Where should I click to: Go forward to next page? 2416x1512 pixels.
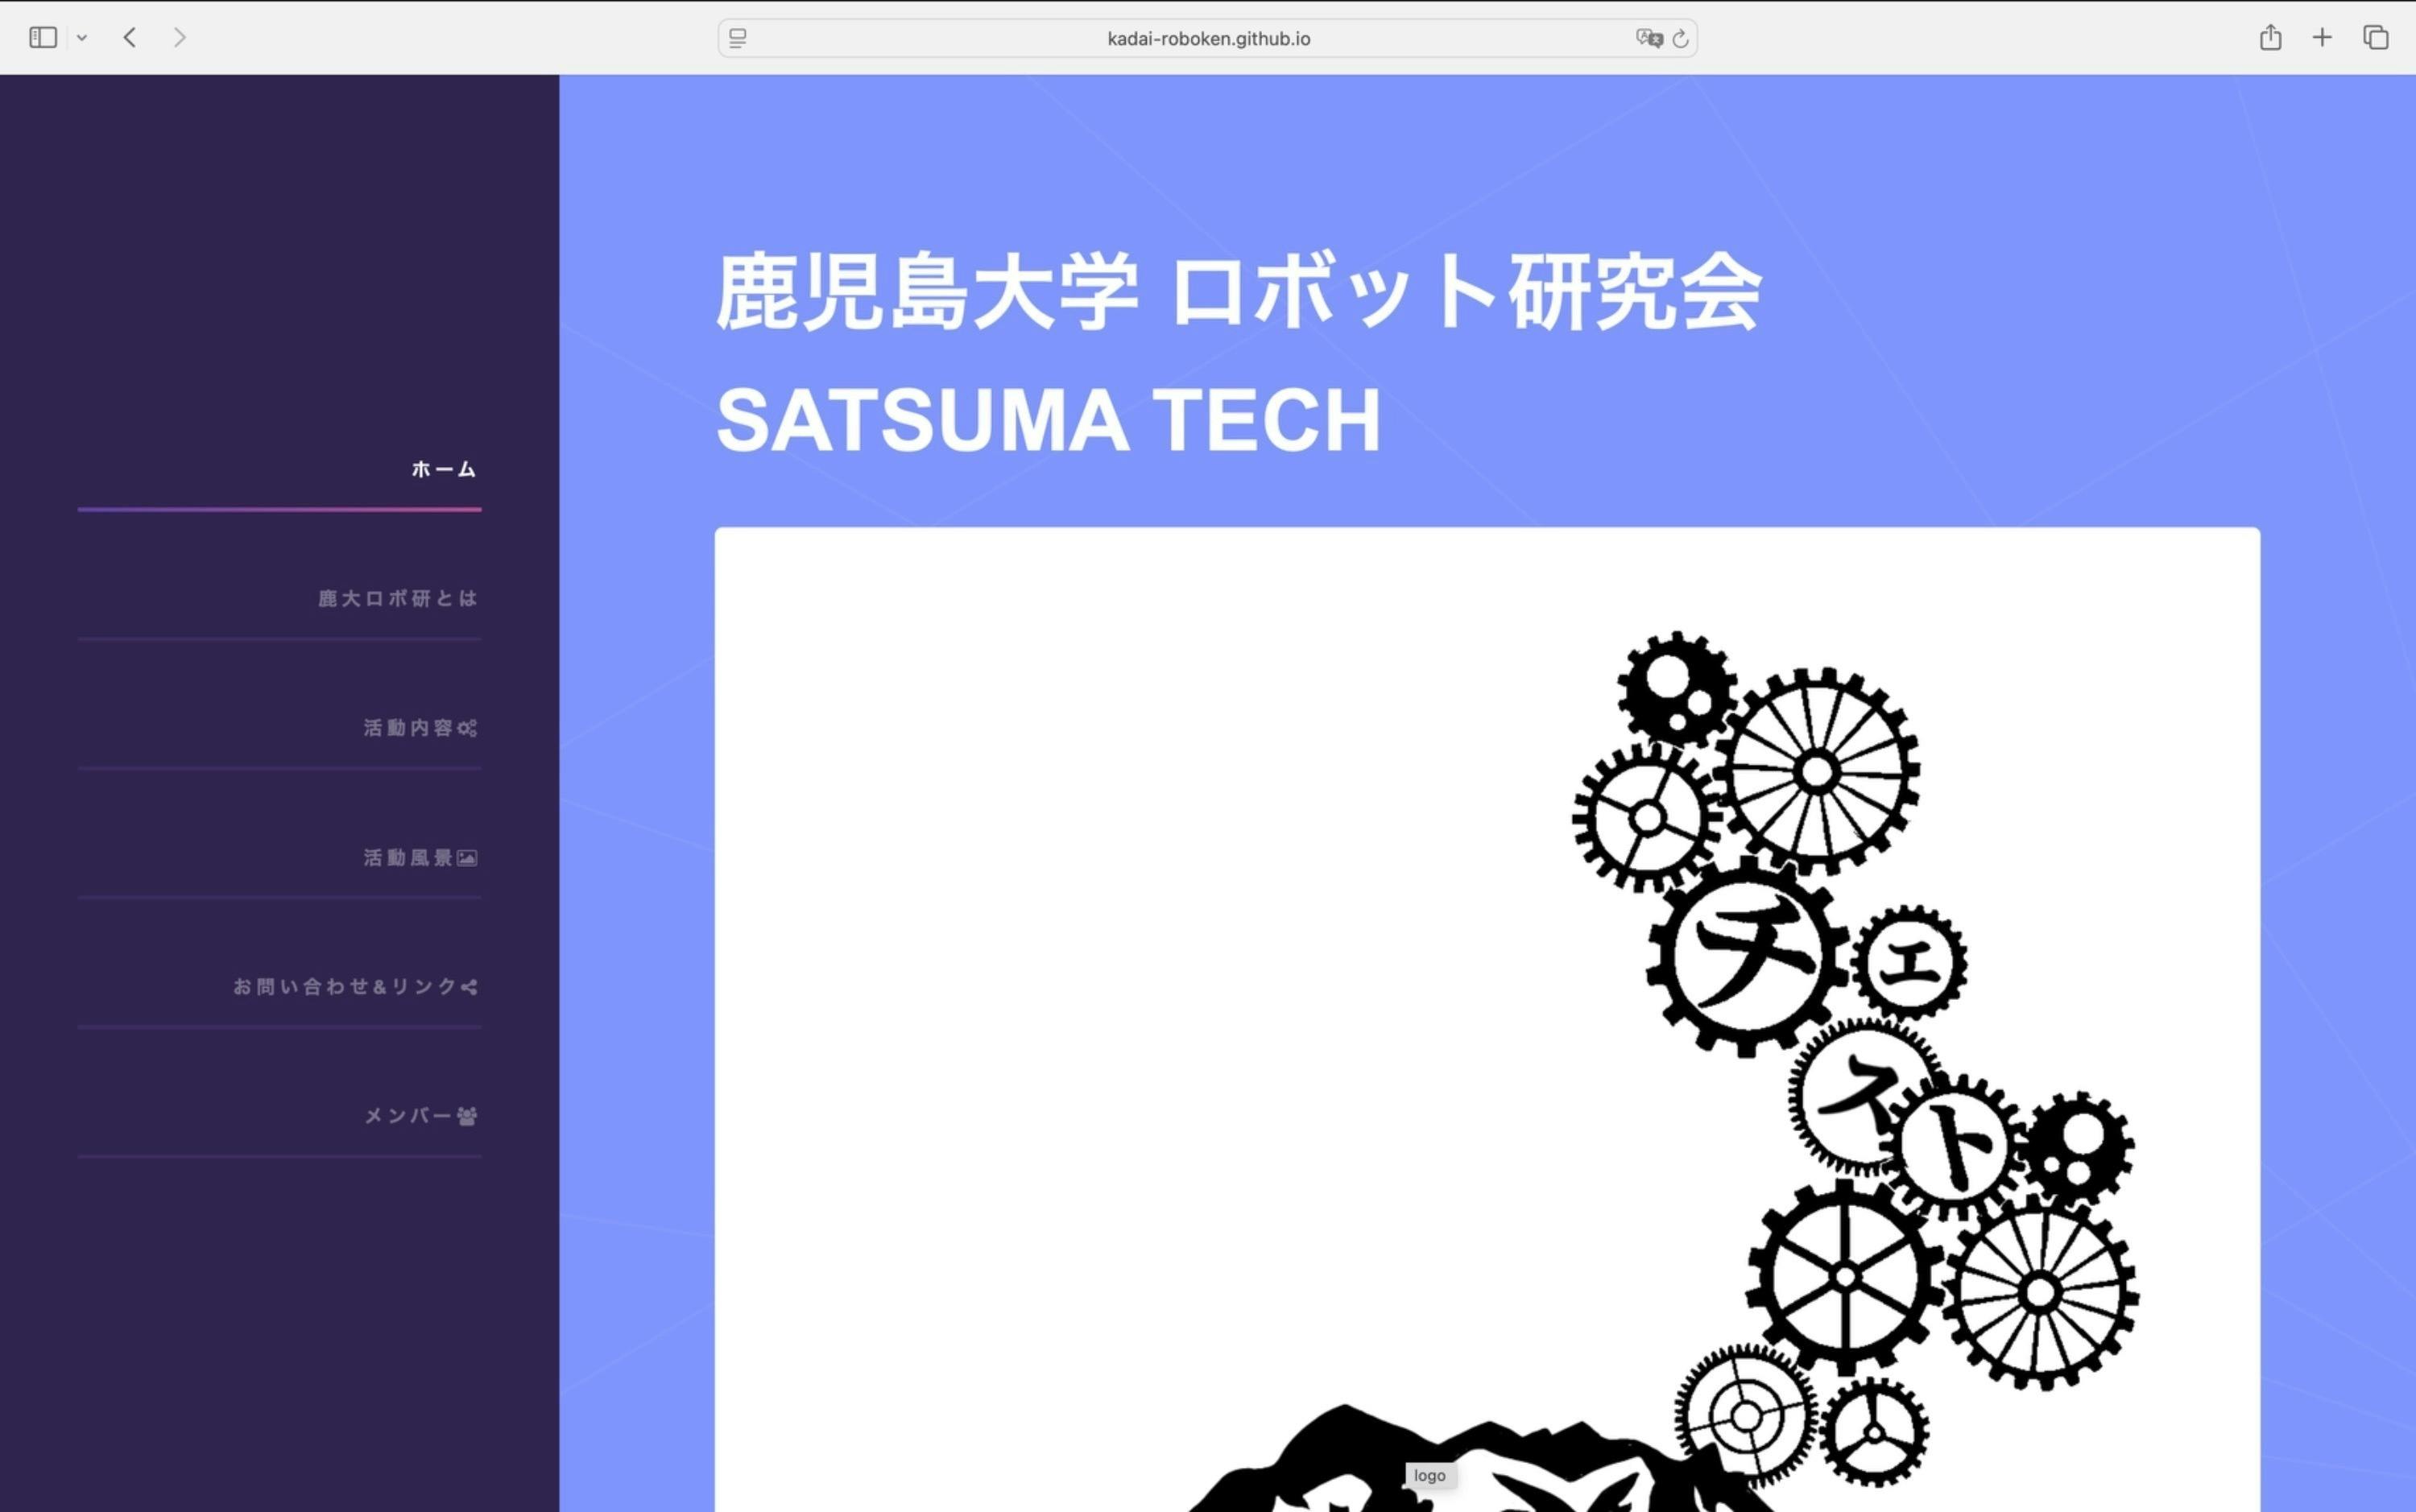tap(180, 38)
